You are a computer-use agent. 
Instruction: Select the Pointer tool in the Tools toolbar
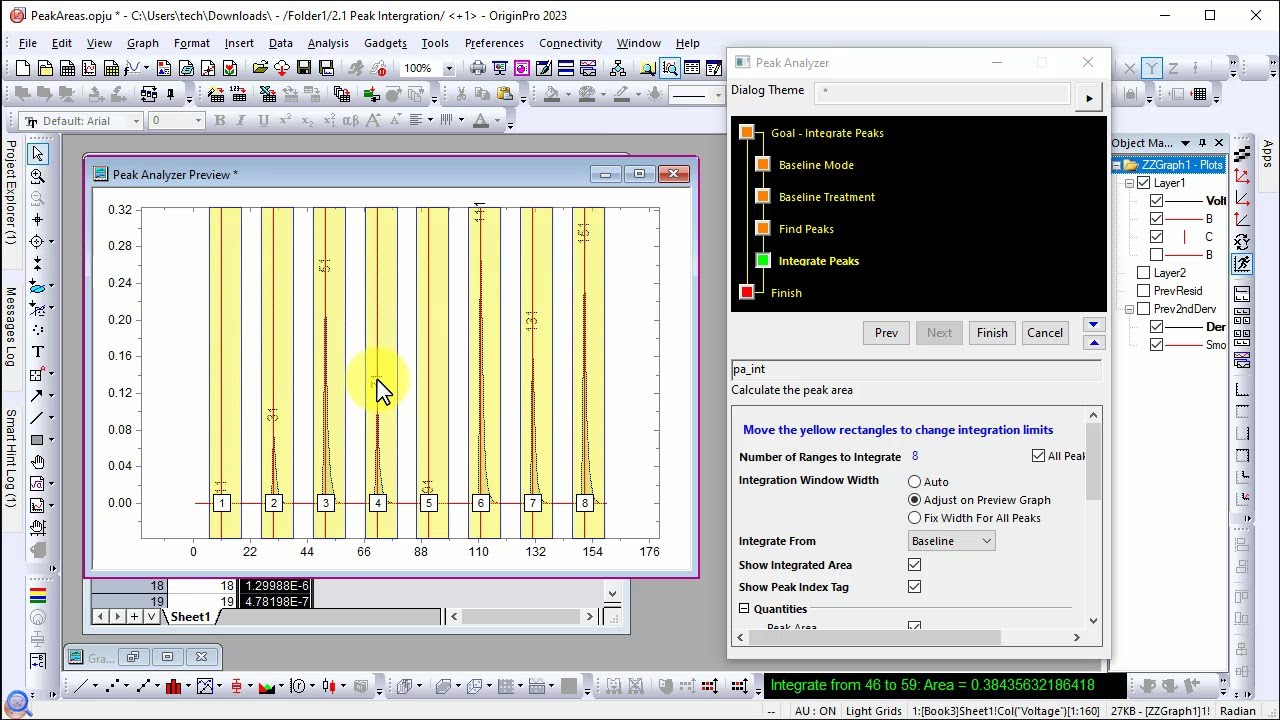[x=37, y=154]
